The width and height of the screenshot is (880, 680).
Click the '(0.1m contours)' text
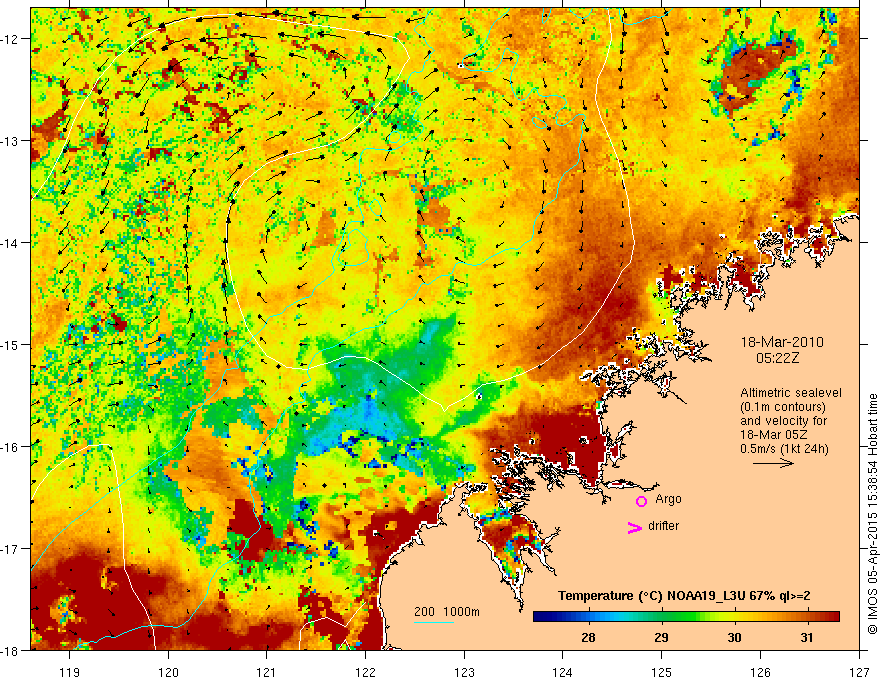(783, 407)
